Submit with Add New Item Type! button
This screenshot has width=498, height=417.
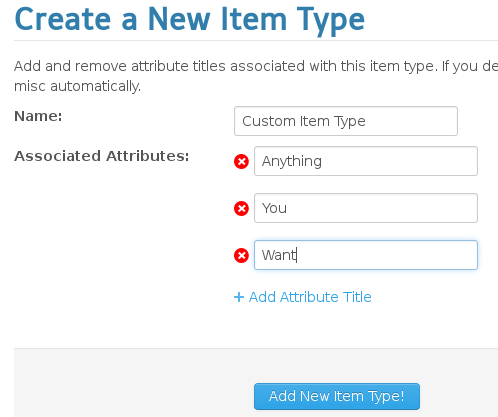(337, 396)
